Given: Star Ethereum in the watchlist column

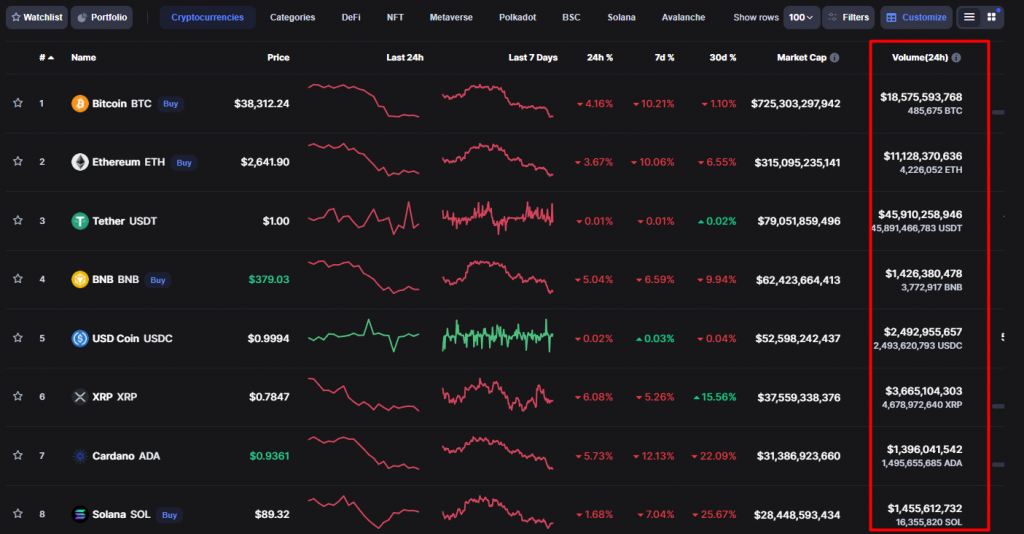Looking at the screenshot, I should (x=18, y=161).
